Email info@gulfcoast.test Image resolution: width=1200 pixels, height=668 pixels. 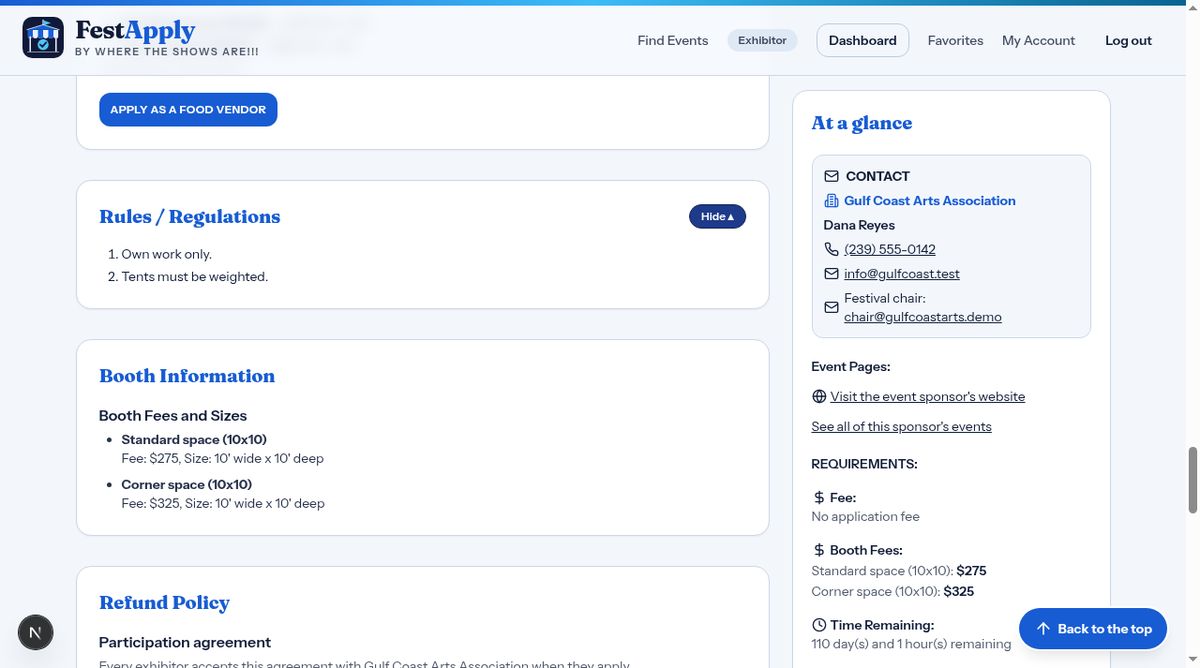click(902, 274)
